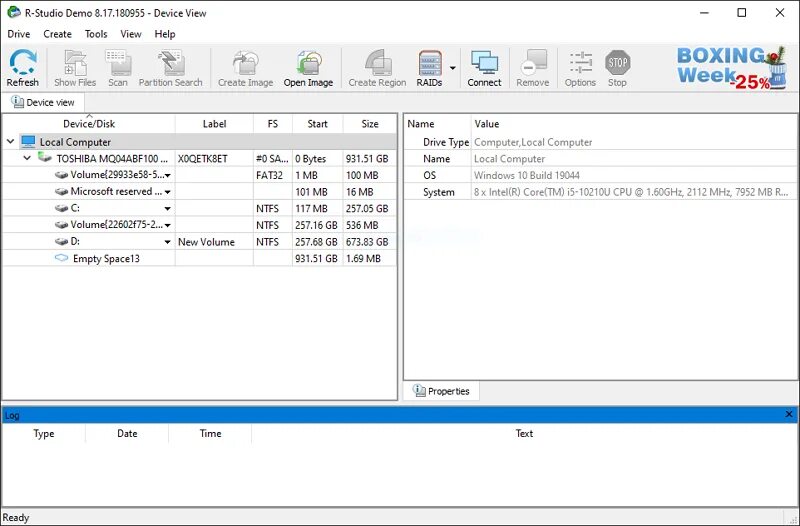Click the Microsoft reserved drive icon
800x526 pixels.
click(x=61, y=192)
